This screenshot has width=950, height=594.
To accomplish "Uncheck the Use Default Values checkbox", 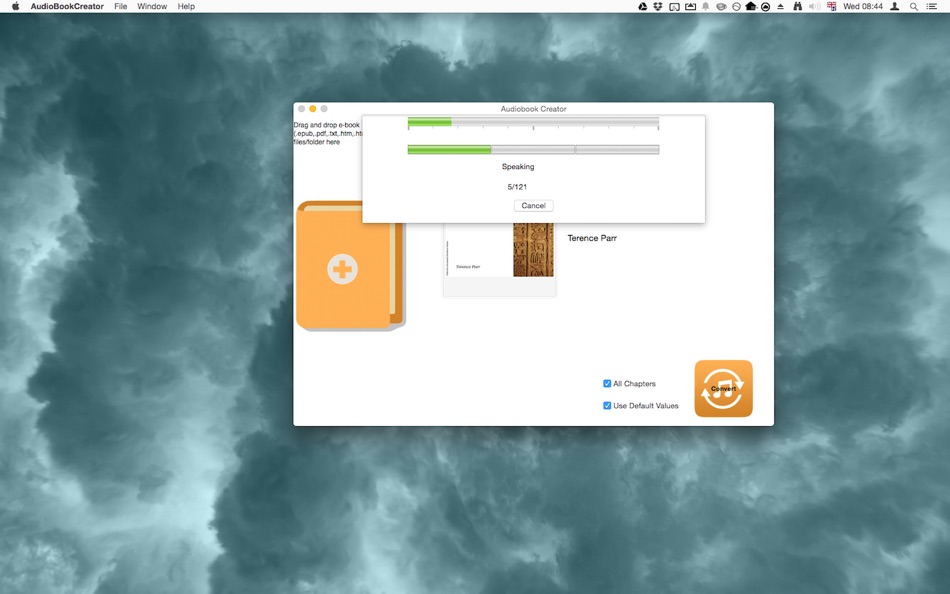I will click(607, 405).
